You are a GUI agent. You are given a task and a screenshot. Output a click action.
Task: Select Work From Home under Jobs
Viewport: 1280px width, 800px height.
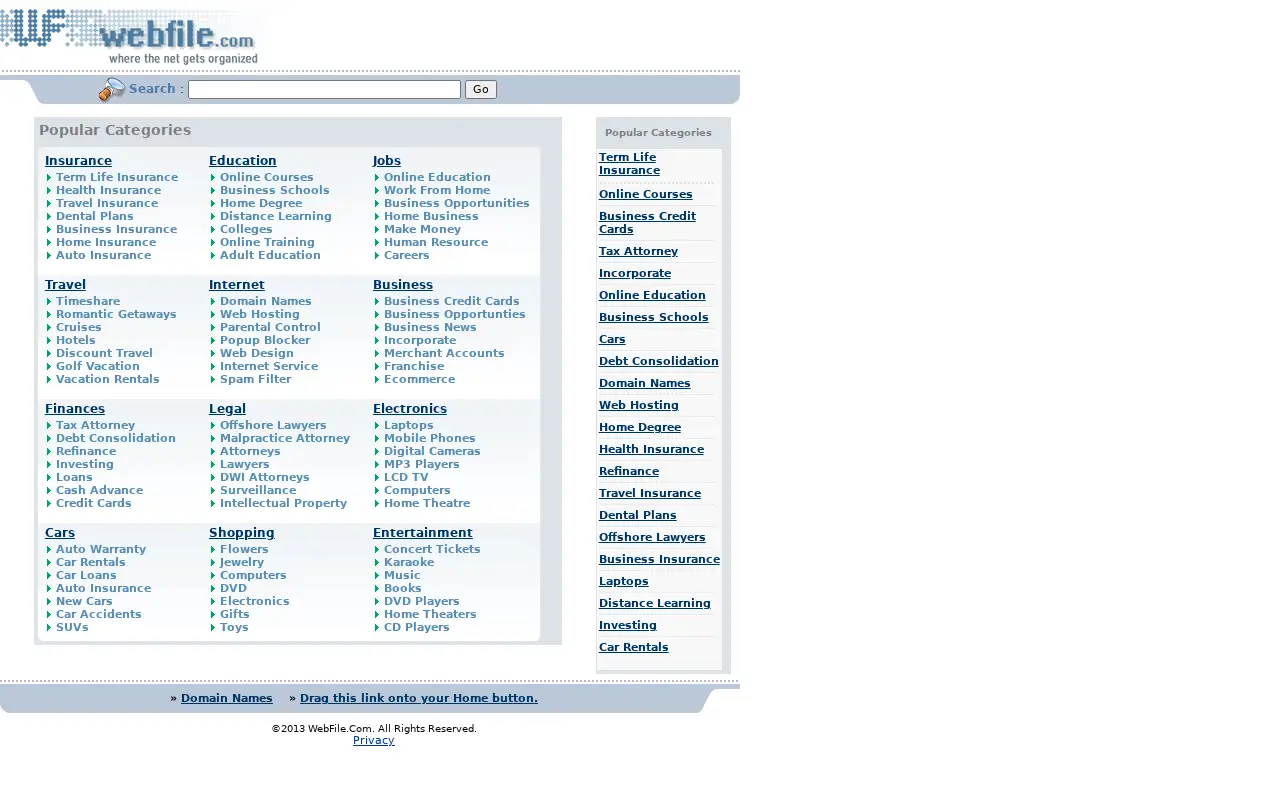(437, 190)
